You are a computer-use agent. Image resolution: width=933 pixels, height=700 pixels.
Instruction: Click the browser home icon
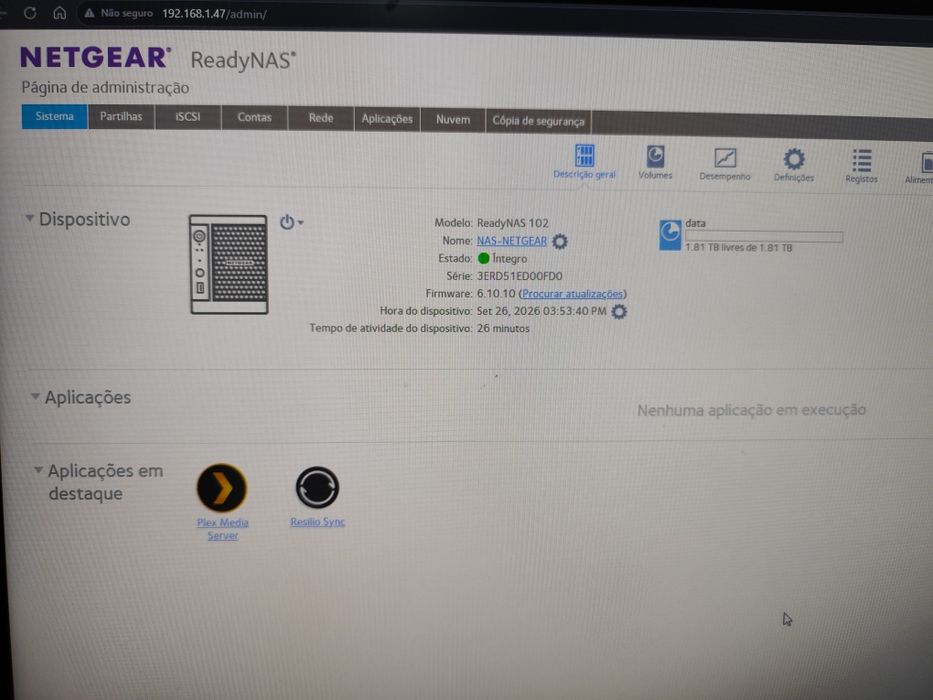[x=60, y=13]
